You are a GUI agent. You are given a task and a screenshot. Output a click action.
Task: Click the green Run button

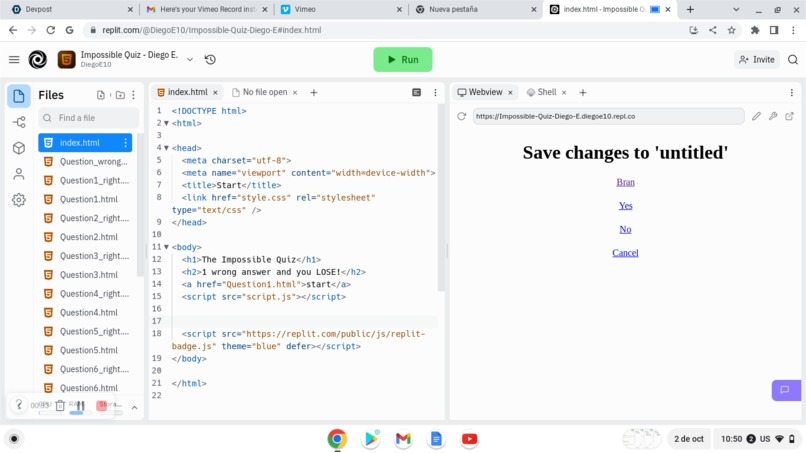coord(402,60)
